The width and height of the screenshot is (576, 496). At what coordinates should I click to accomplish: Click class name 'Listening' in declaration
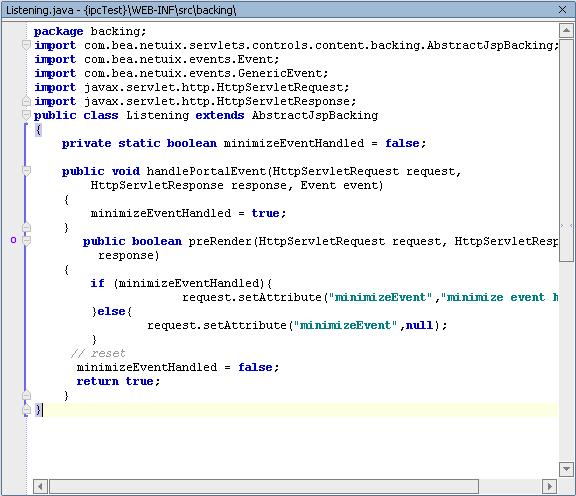[x=158, y=115]
